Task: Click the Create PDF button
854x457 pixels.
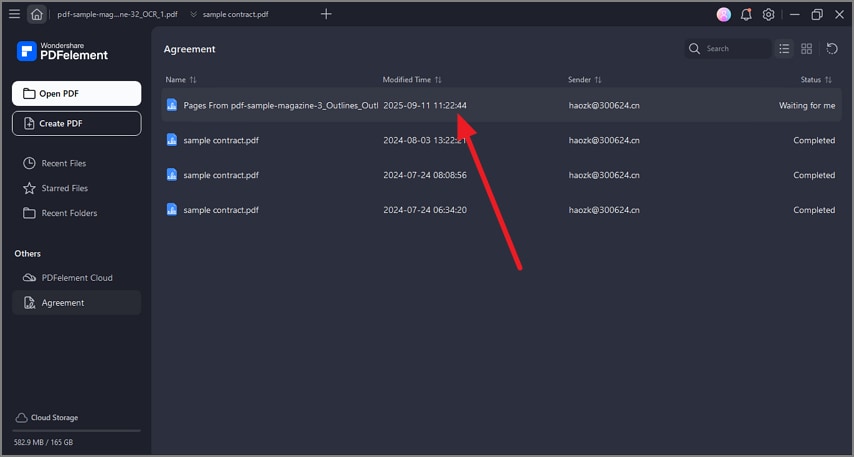Action: coord(76,123)
